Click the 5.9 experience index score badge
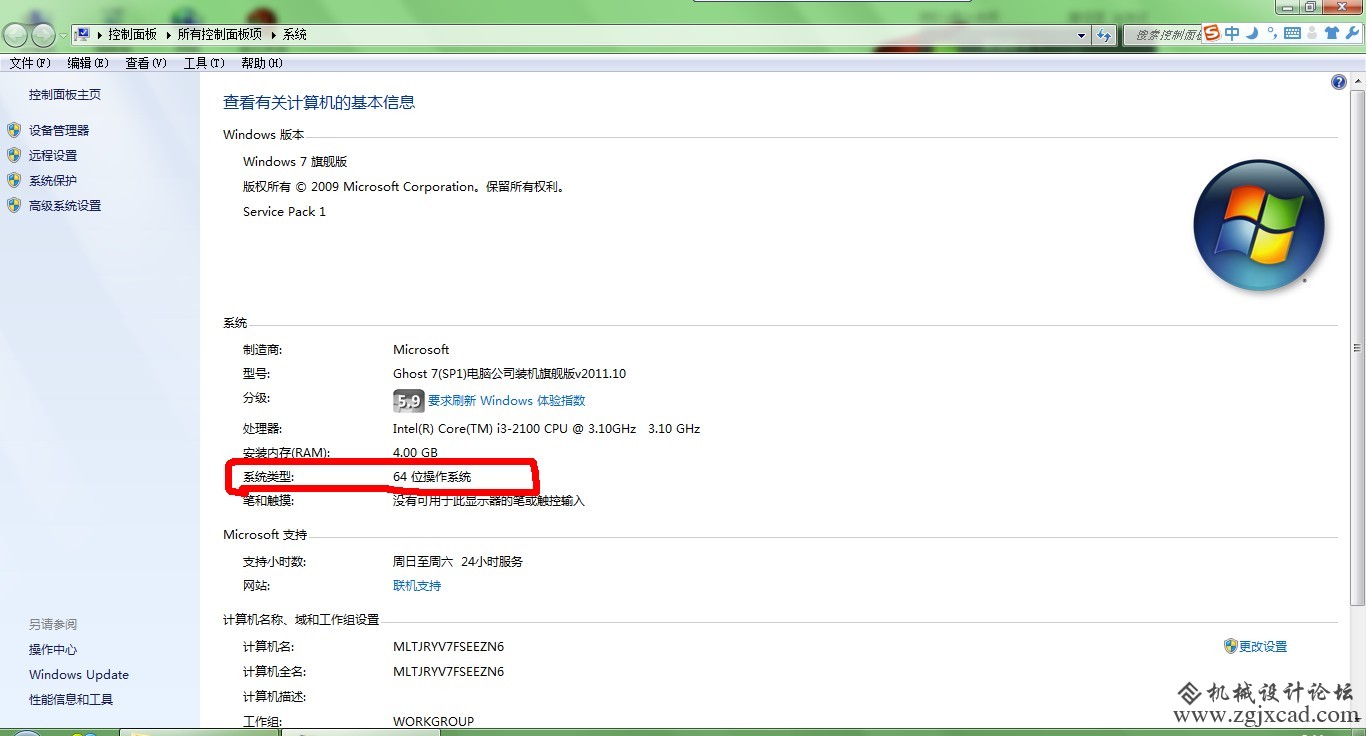1366x736 pixels. coord(408,401)
